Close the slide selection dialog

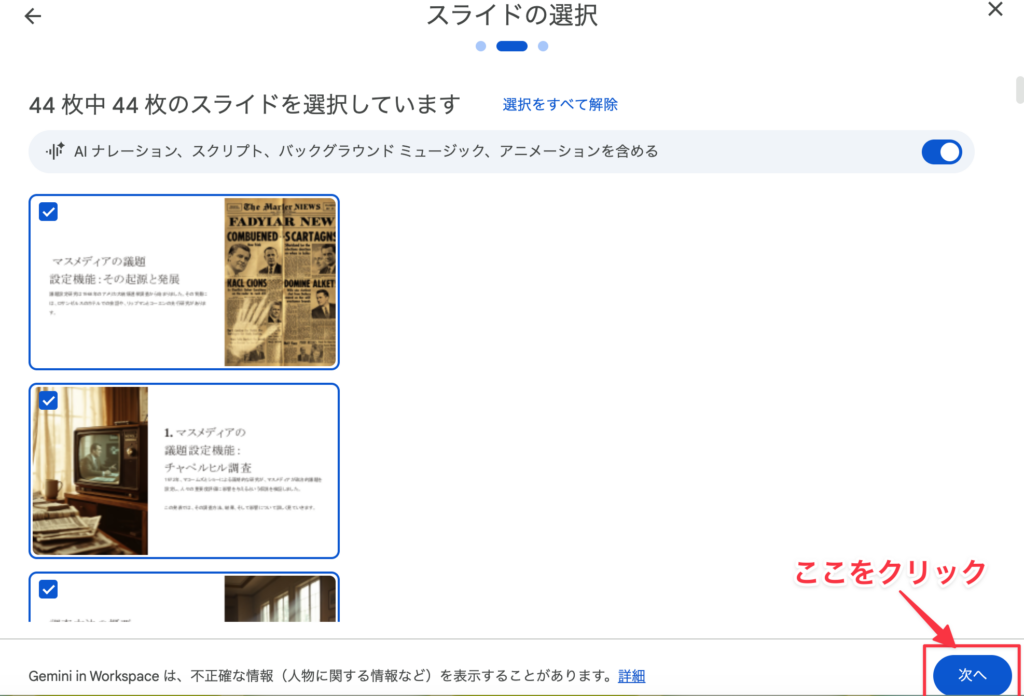[x=995, y=9]
